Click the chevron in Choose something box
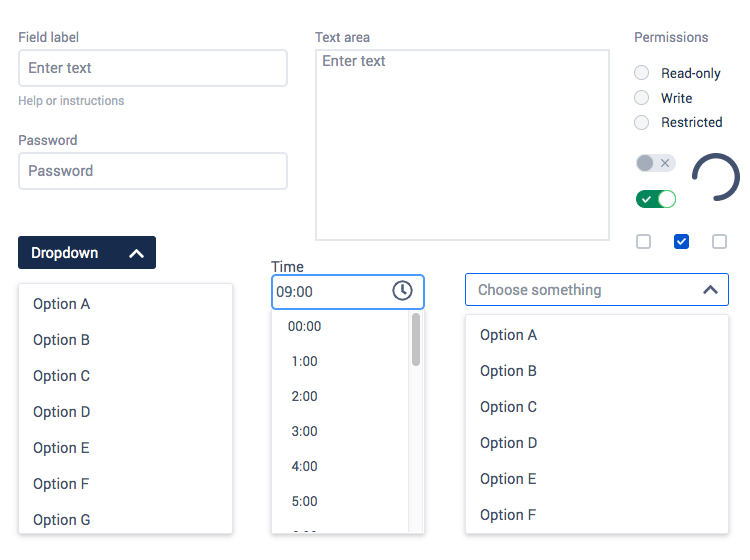The height and width of the screenshot is (560, 750). coord(710,290)
